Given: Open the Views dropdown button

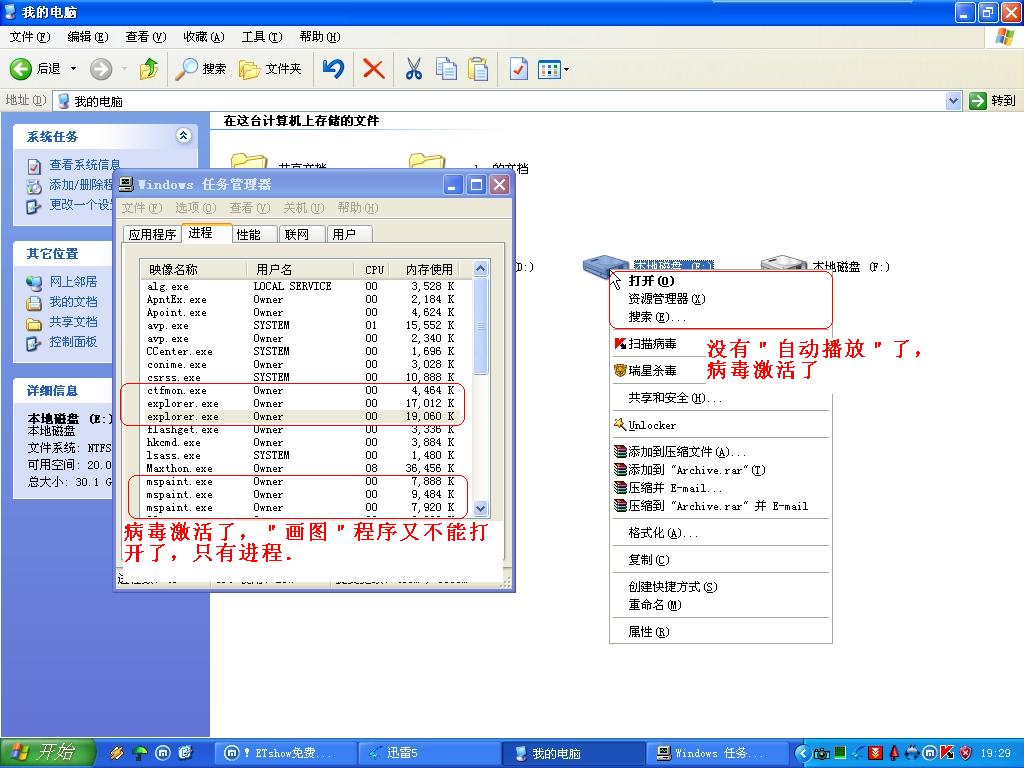Looking at the screenshot, I should [552, 69].
